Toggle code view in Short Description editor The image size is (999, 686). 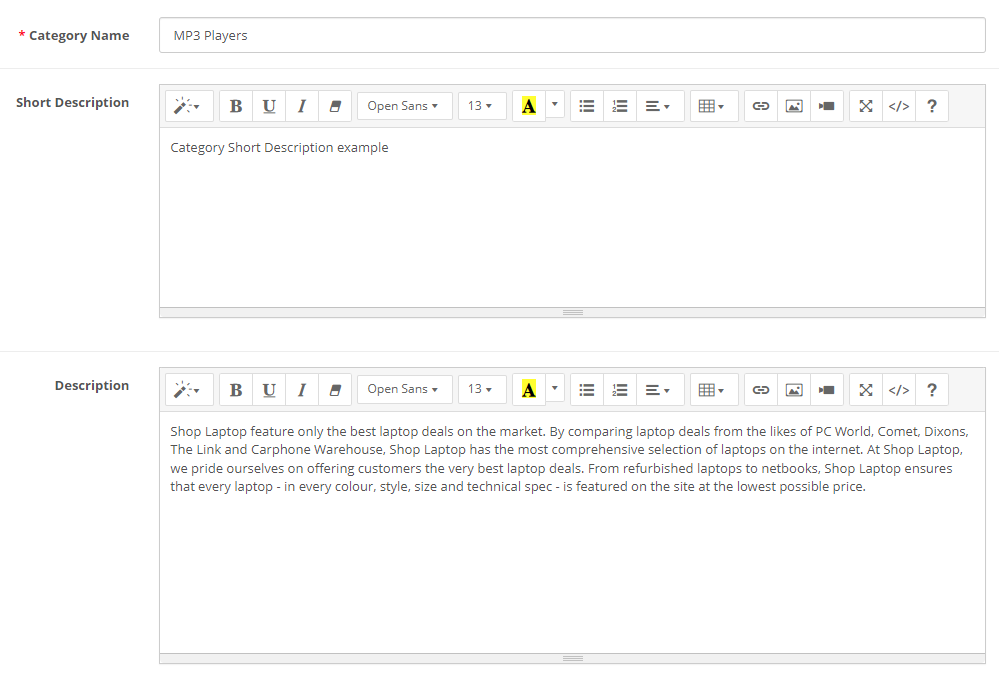(899, 106)
